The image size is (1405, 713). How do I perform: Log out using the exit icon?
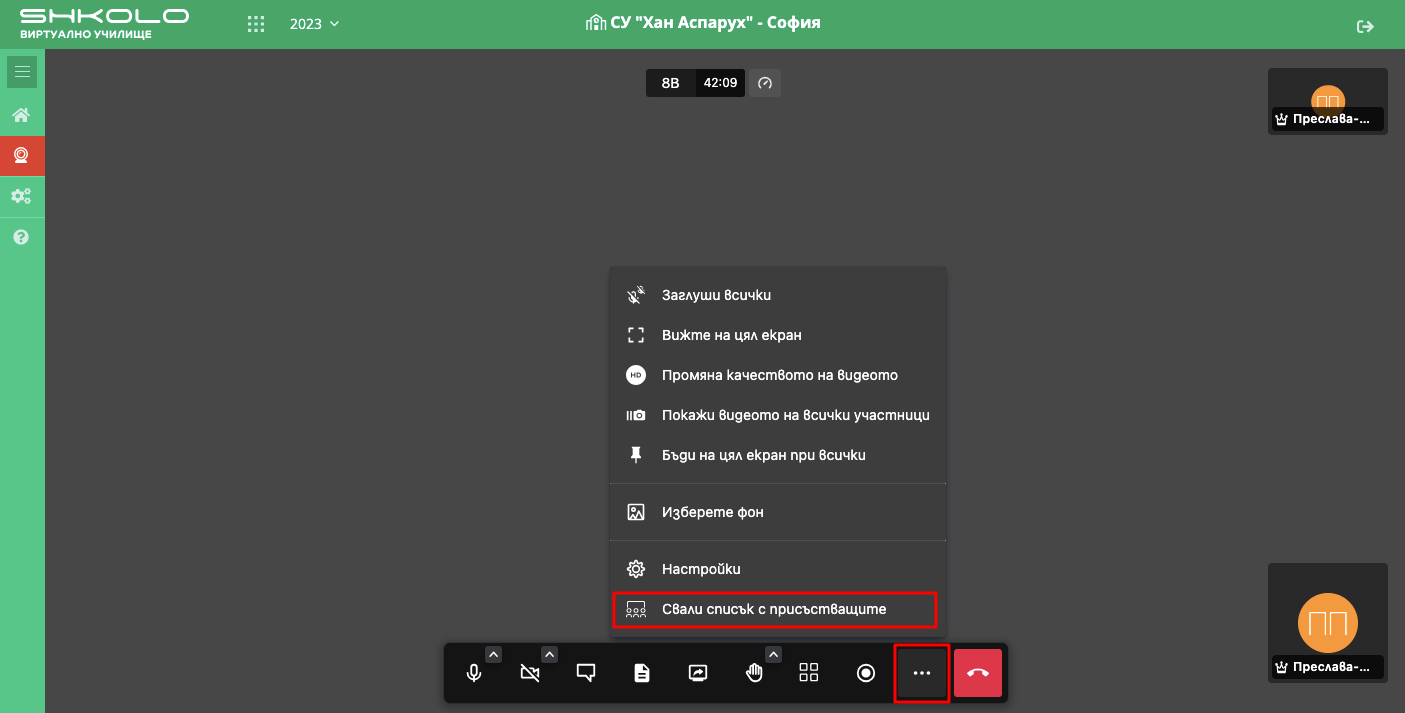1365,27
